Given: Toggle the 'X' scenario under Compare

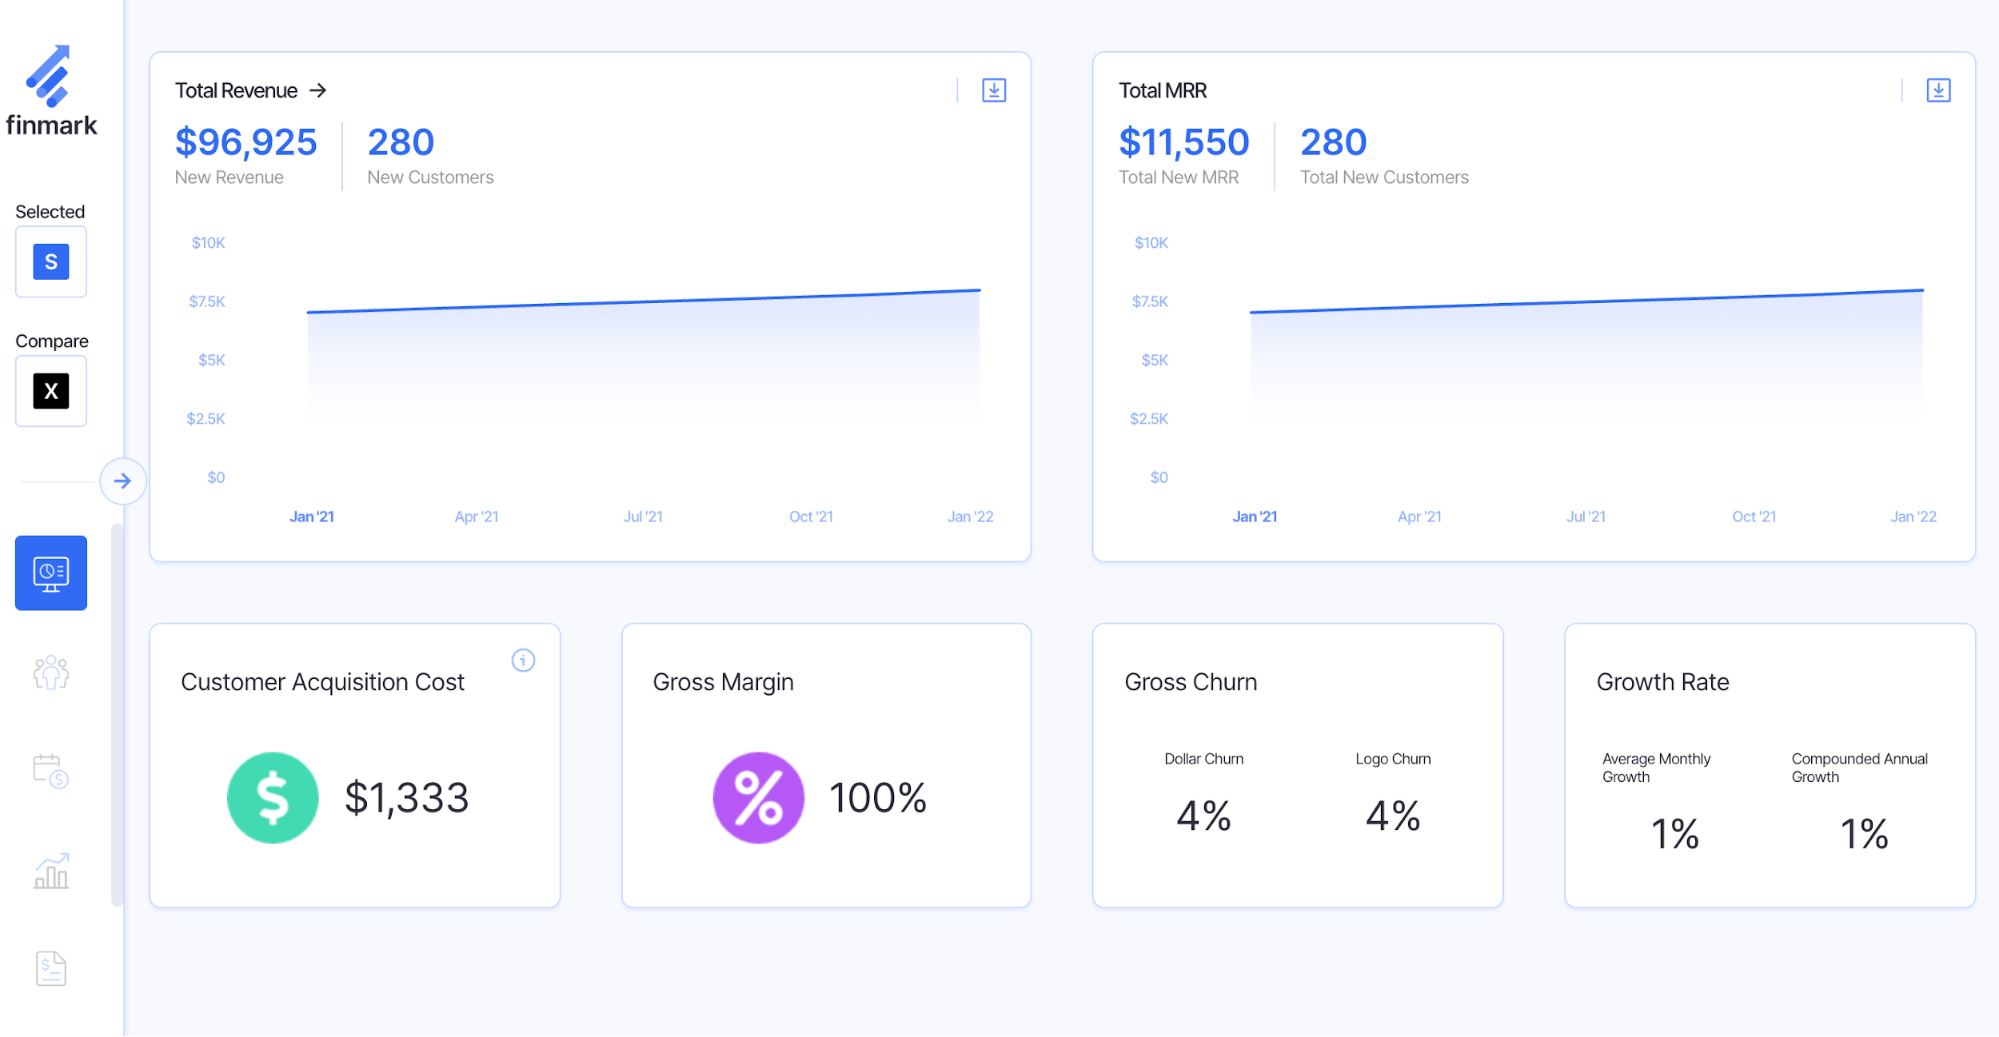Looking at the screenshot, I should coord(50,391).
